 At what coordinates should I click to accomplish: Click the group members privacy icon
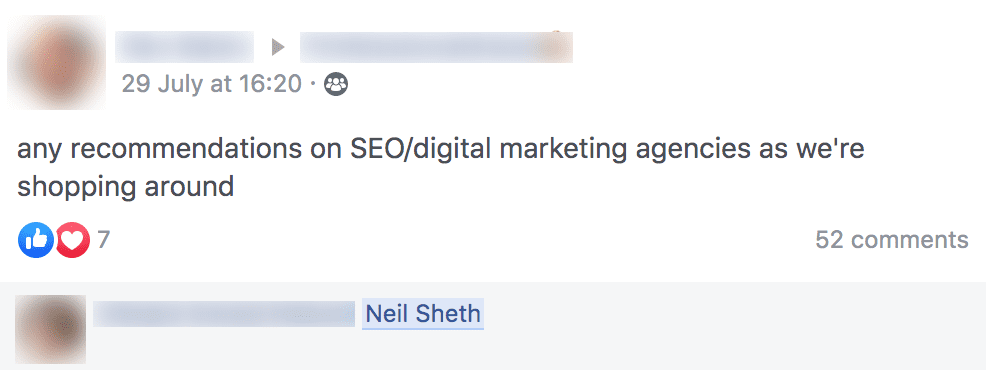point(336,84)
